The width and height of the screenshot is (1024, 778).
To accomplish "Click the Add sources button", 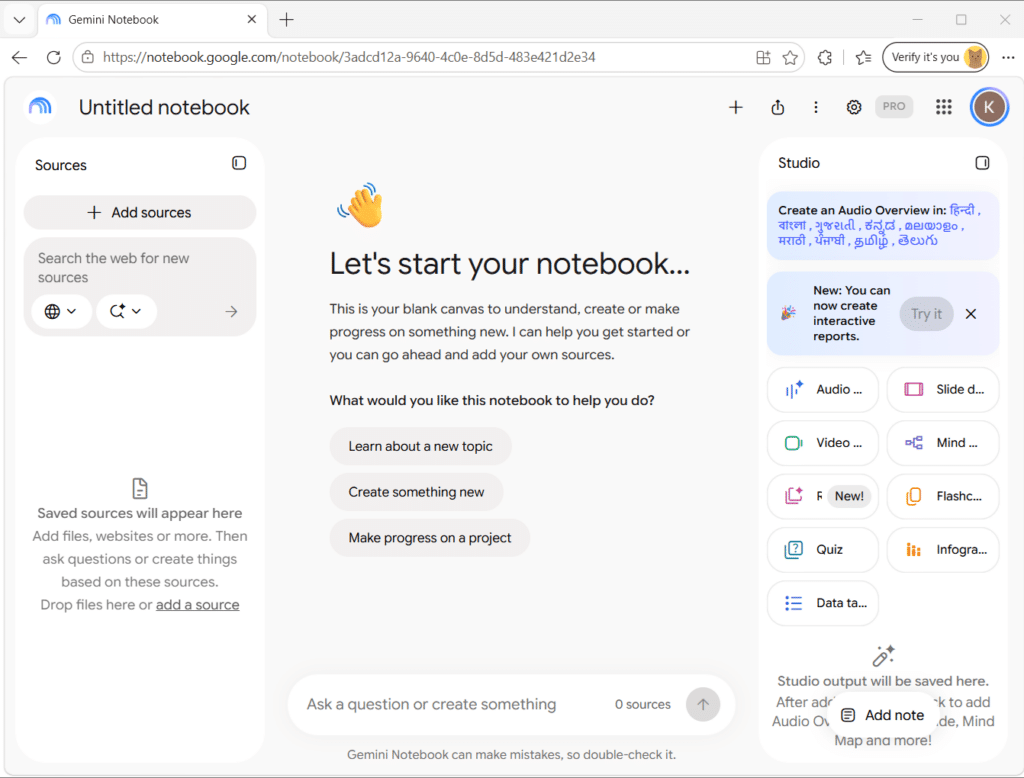I will tap(139, 212).
